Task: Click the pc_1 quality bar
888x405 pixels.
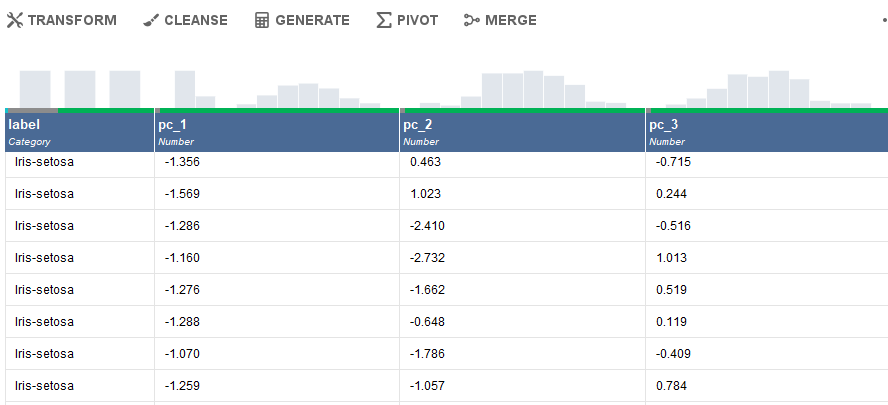Action: pos(277,110)
